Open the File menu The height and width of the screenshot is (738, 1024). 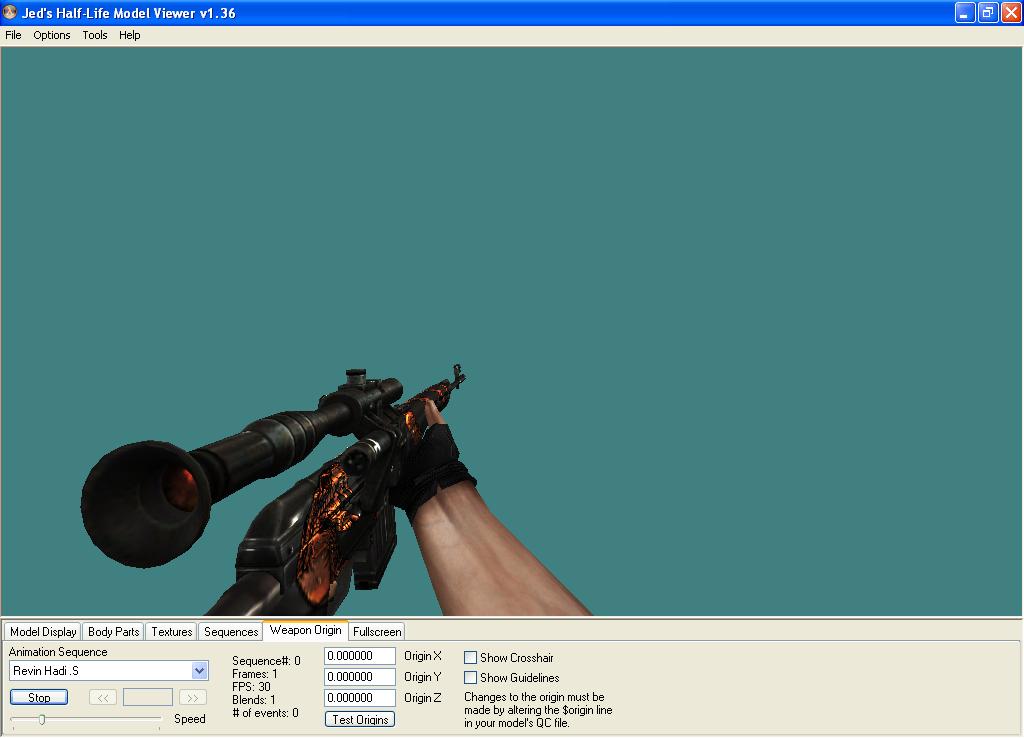click(13, 35)
